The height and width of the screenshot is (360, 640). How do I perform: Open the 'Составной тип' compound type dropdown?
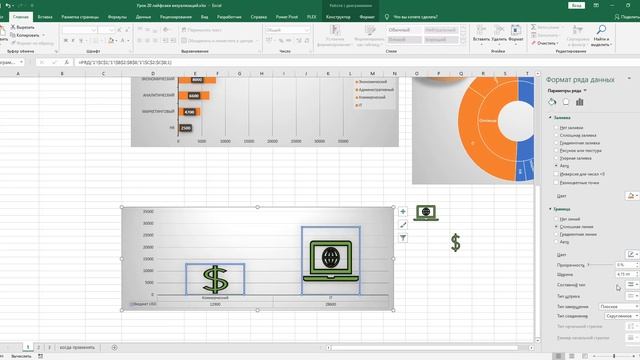pos(632,284)
